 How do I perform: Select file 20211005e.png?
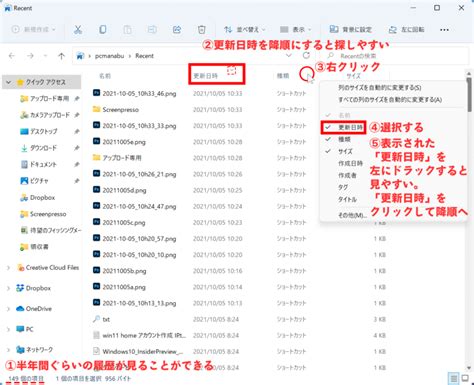pyautogui.click(x=124, y=142)
